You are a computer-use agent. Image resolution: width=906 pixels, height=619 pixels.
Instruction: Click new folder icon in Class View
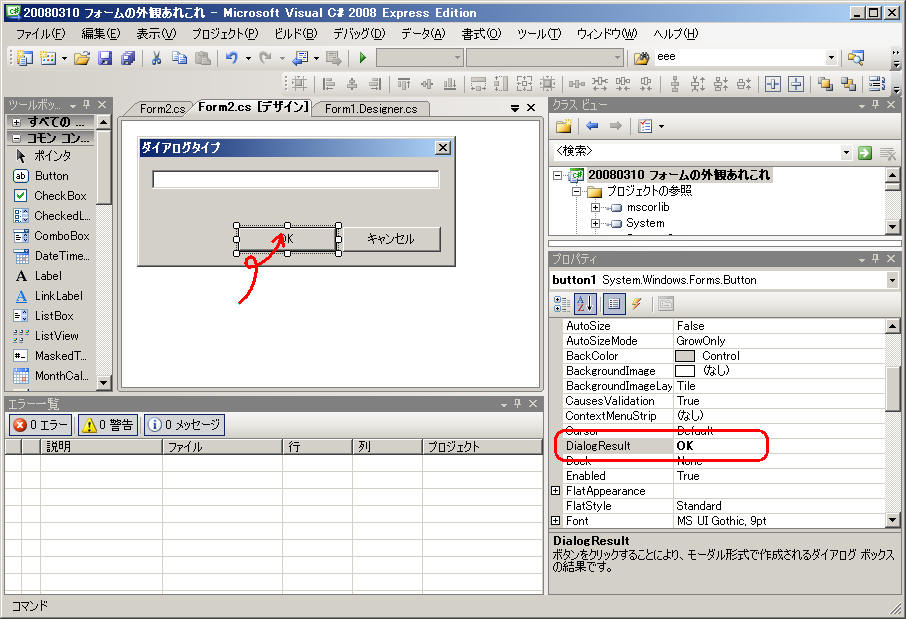[564, 126]
